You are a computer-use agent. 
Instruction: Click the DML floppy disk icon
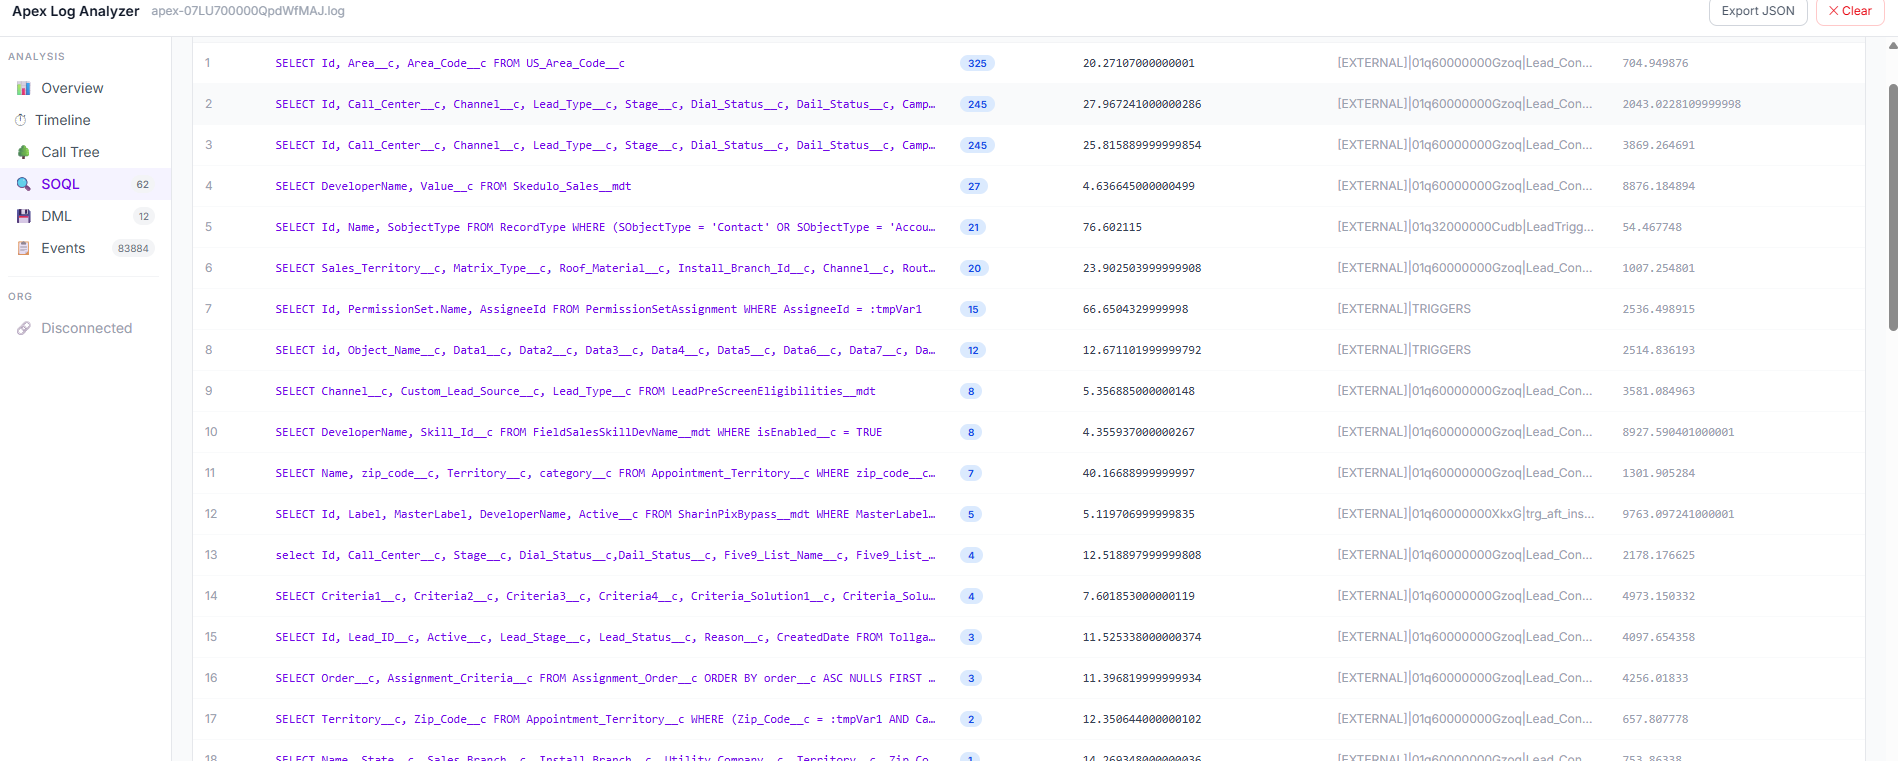(23, 216)
